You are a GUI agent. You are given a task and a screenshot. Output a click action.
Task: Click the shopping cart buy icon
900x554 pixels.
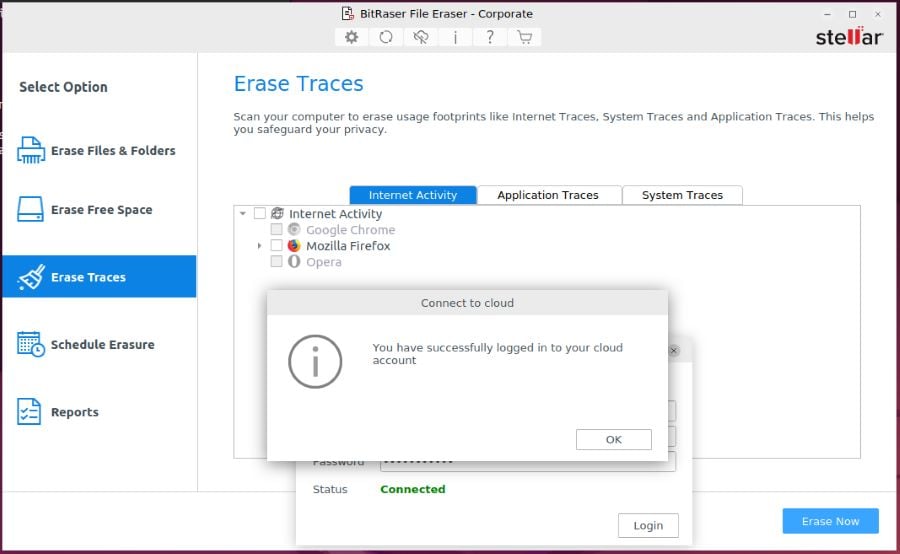coord(524,37)
